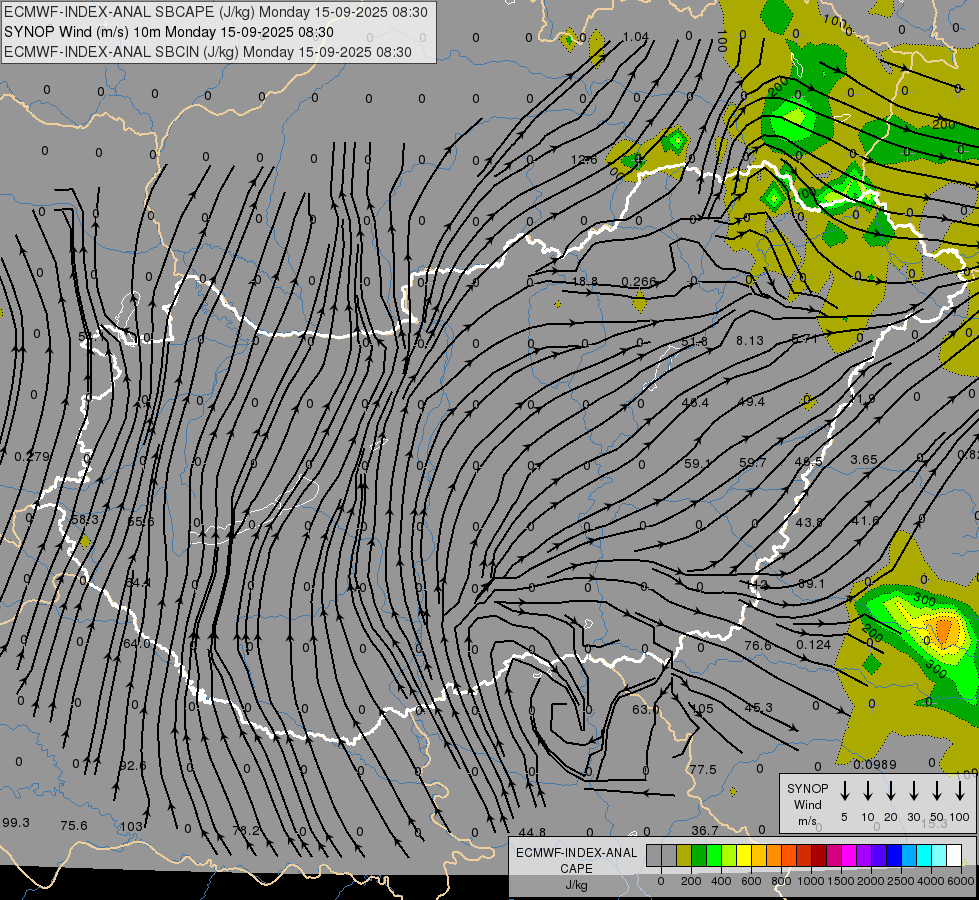Click the SYNOP Wind 10m header line

click(169, 32)
